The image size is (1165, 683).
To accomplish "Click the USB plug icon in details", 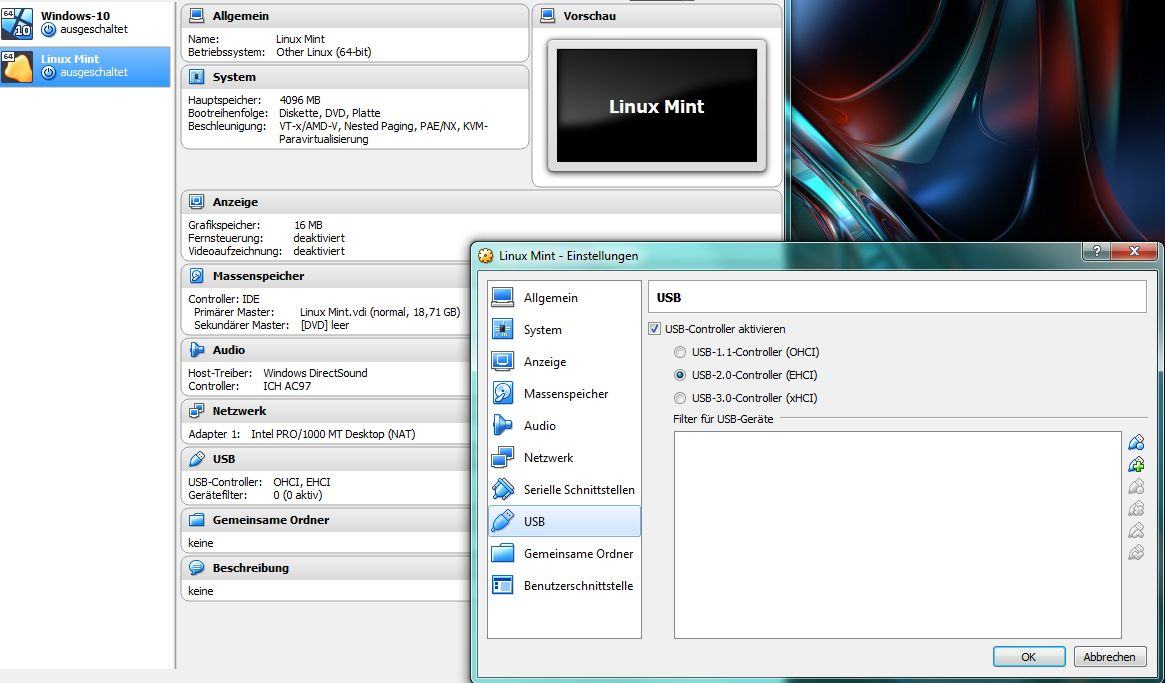I will pos(196,459).
